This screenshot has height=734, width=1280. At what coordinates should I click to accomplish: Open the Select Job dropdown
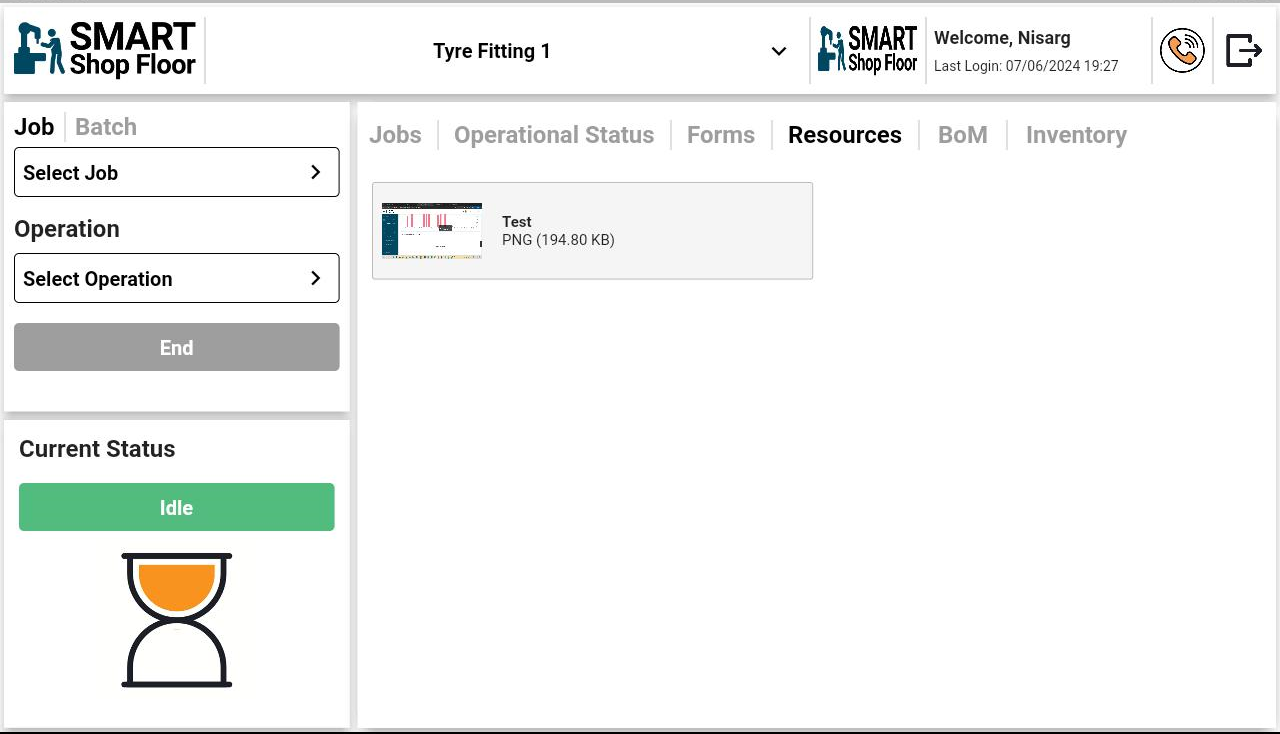[176, 172]
